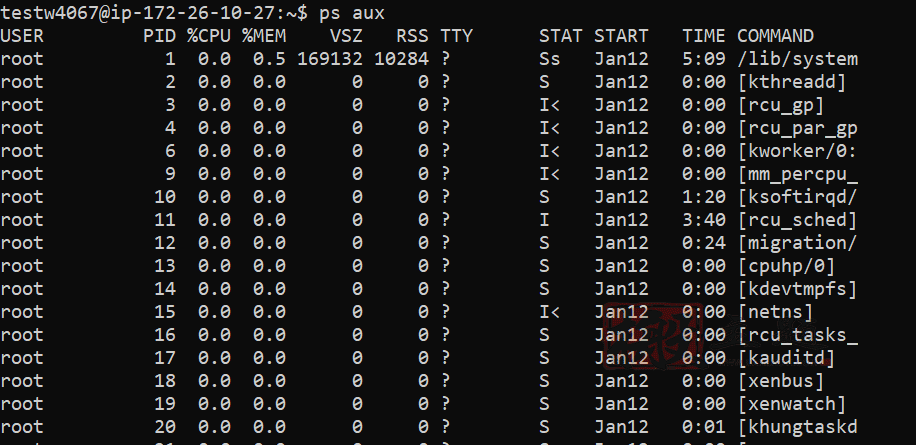
Task: Click the [rcu_tasks_ command entry
Action: coord(797,335)
